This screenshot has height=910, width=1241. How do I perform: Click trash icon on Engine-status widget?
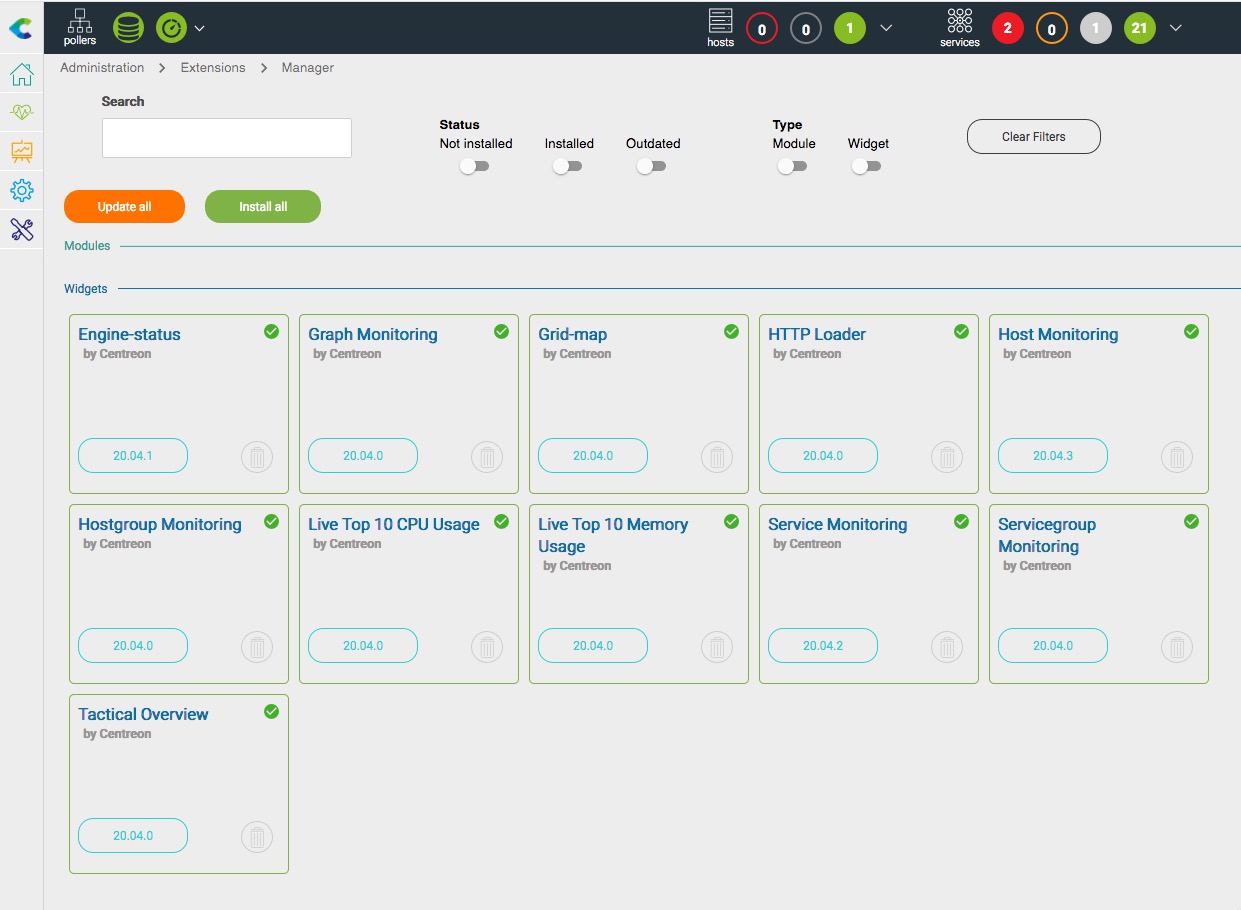(257, 457)
